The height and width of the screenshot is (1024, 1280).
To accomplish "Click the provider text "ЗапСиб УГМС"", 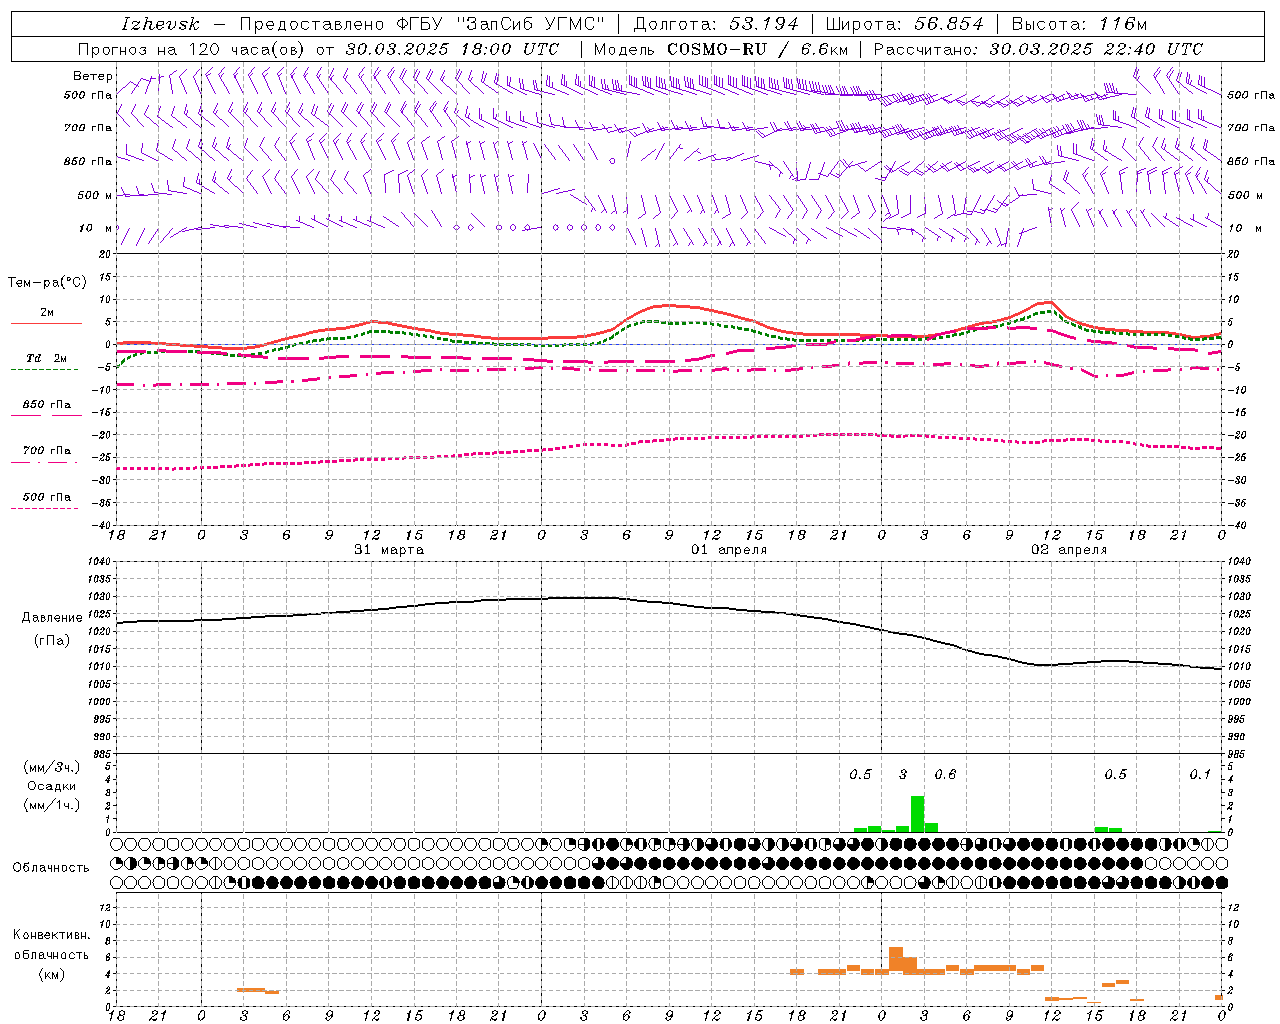I will coord(530,24).
